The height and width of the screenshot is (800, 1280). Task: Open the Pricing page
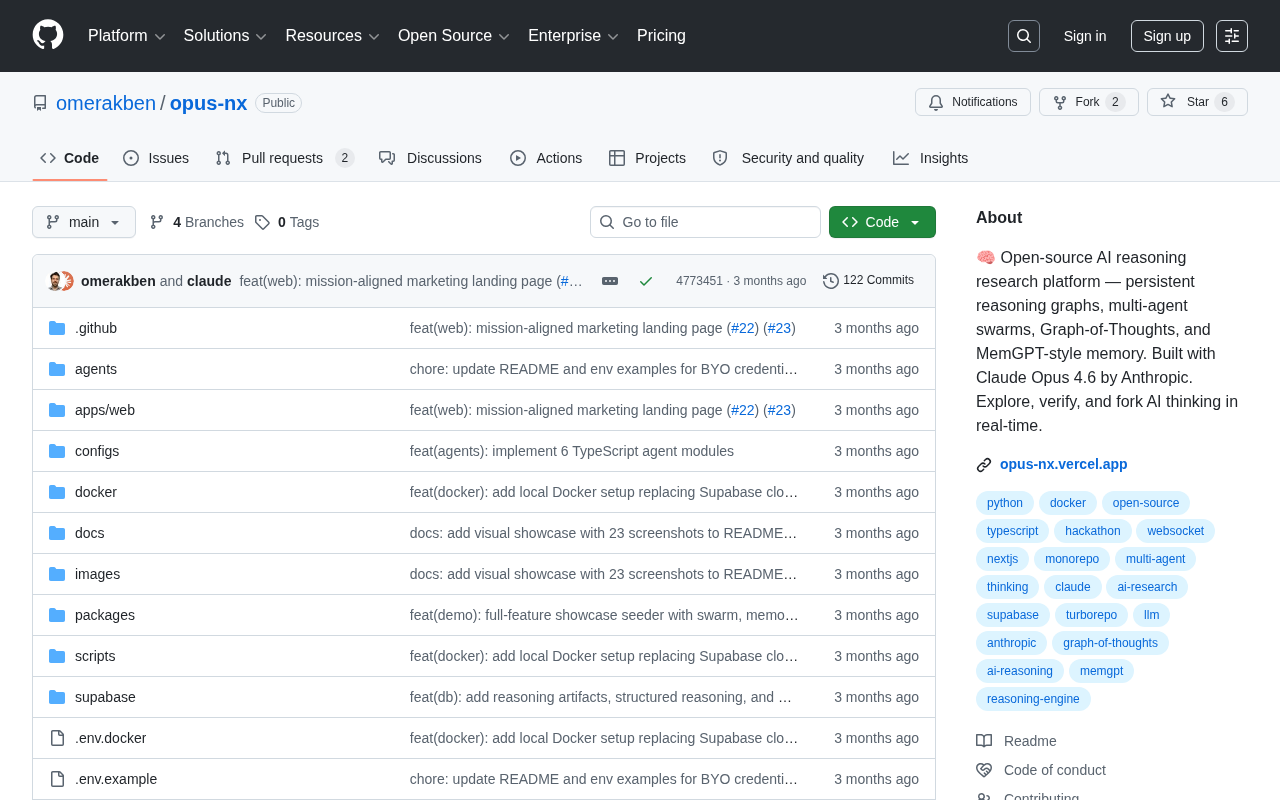tap(661, 36)
